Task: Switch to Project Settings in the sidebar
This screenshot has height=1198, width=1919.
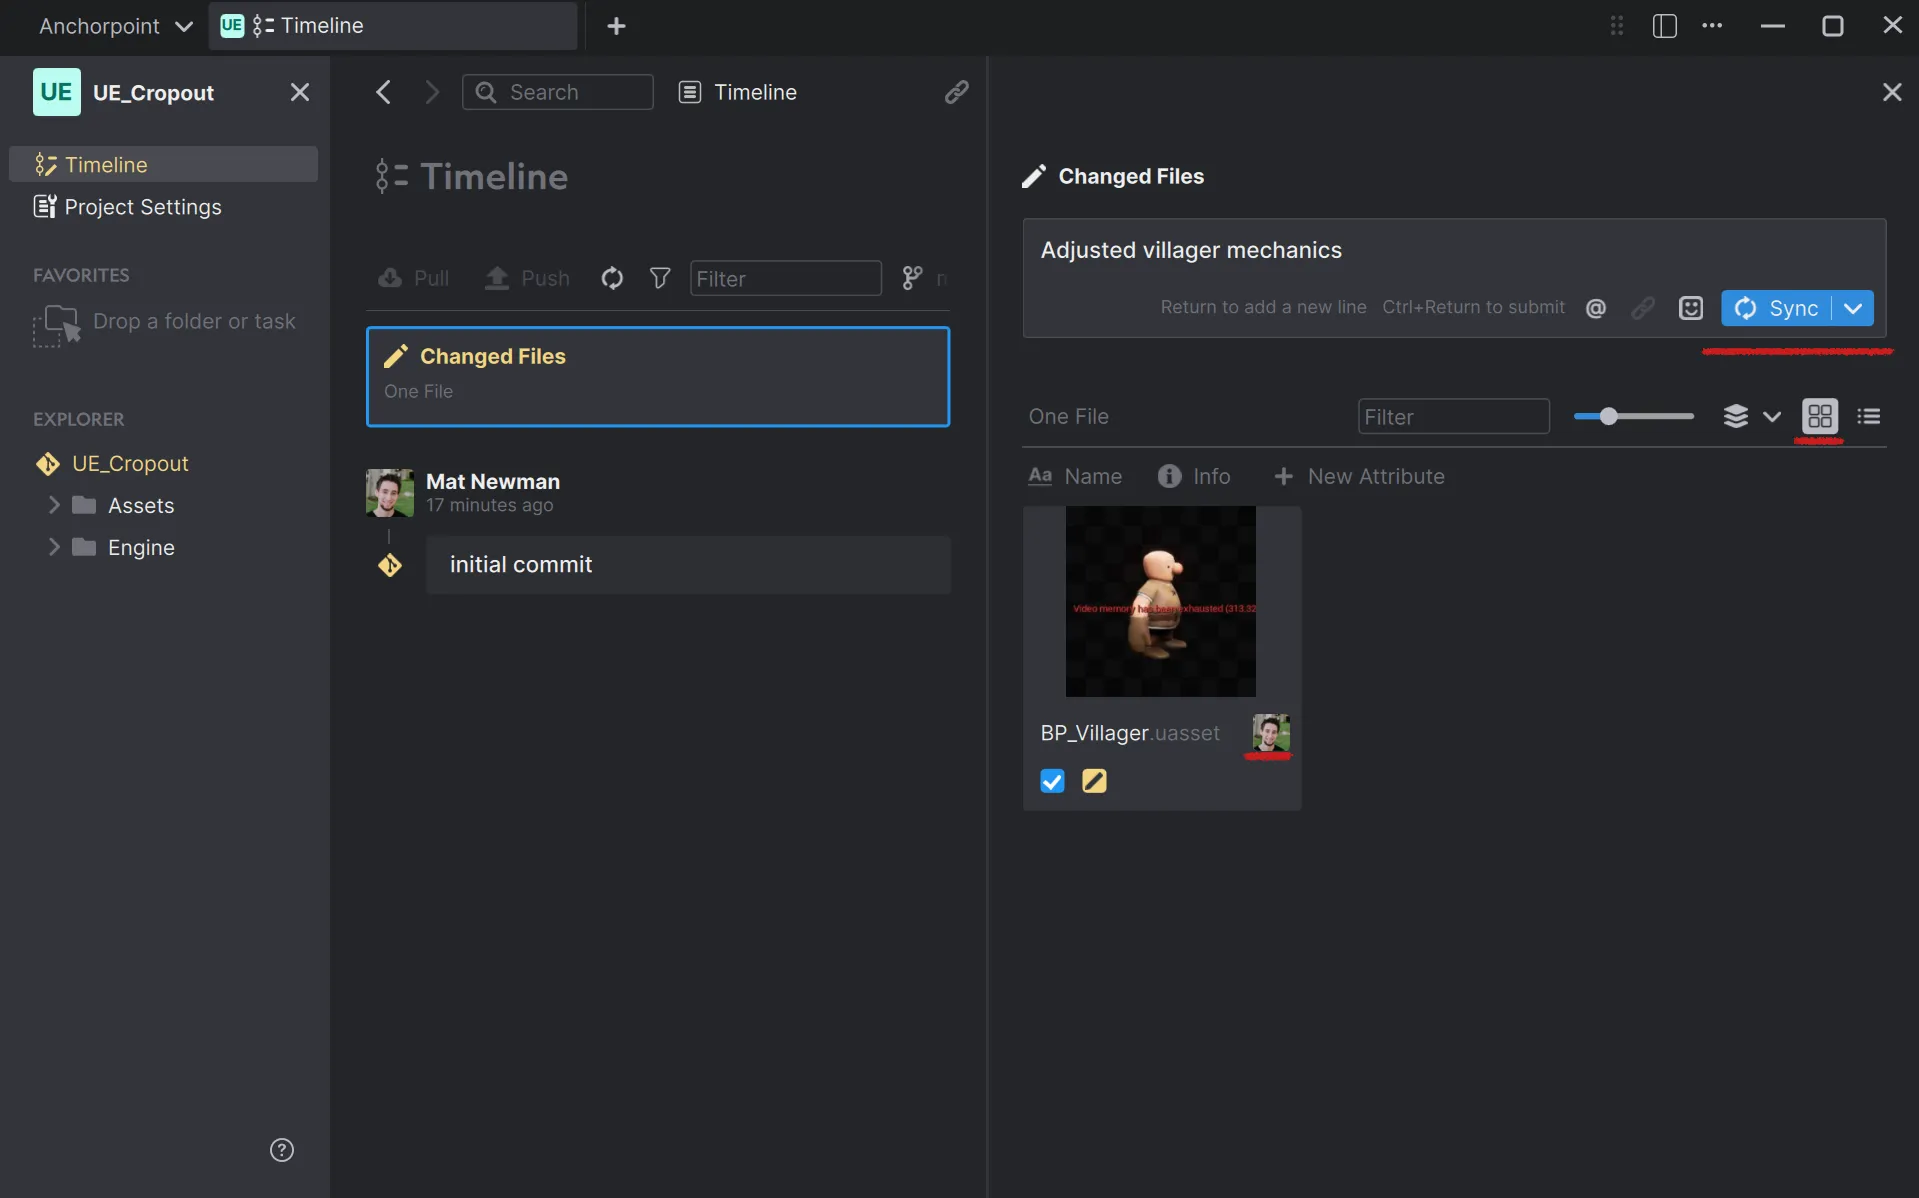Action: [x=142, y=207]
